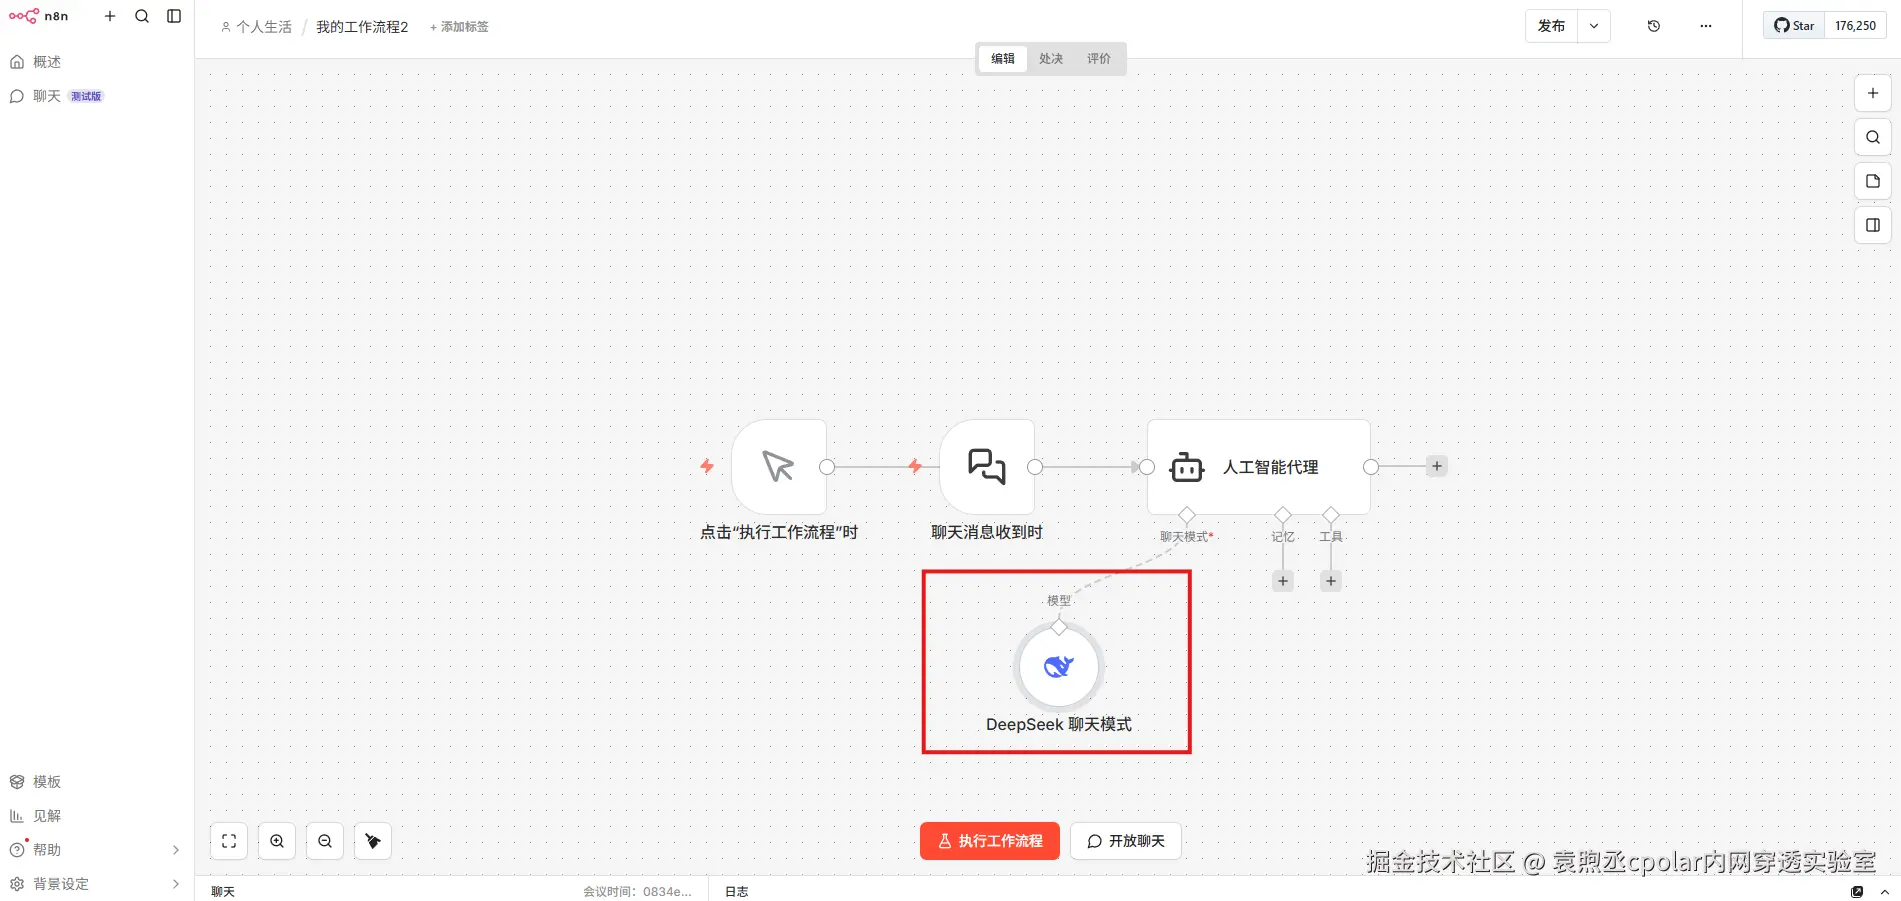Select the 人工智能代理 agent node

(1259, 467)
